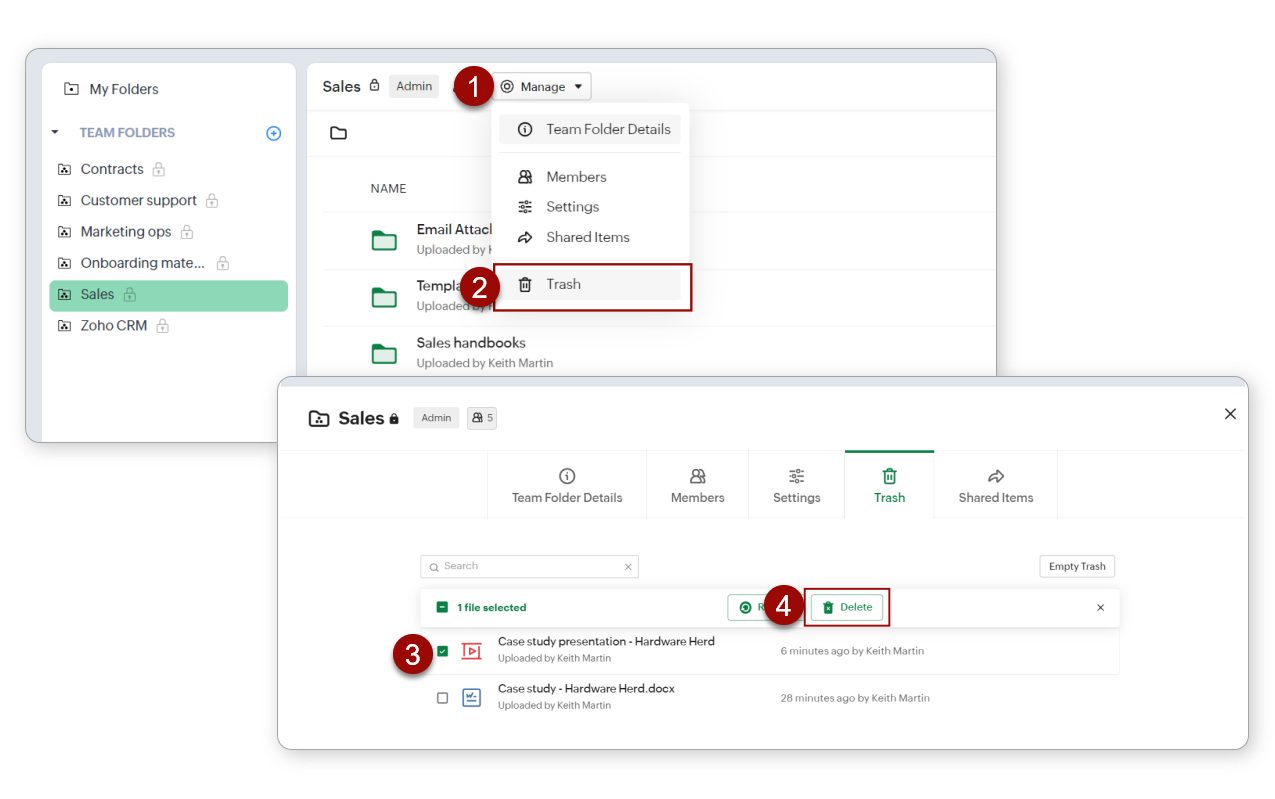Switch to the Settings tab
Screen dimensions: 1275x799
tap(796, 485)
